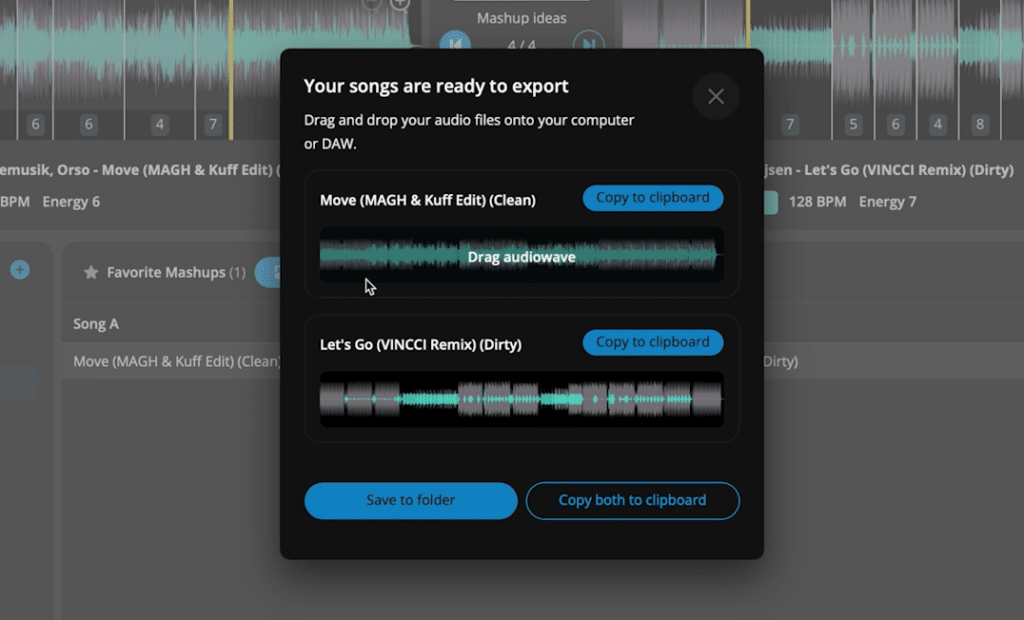Dismiss the export dialog with the X icon
This screenshot has height=620, width=1024.
pyautogui.click(x=716, y=96)
